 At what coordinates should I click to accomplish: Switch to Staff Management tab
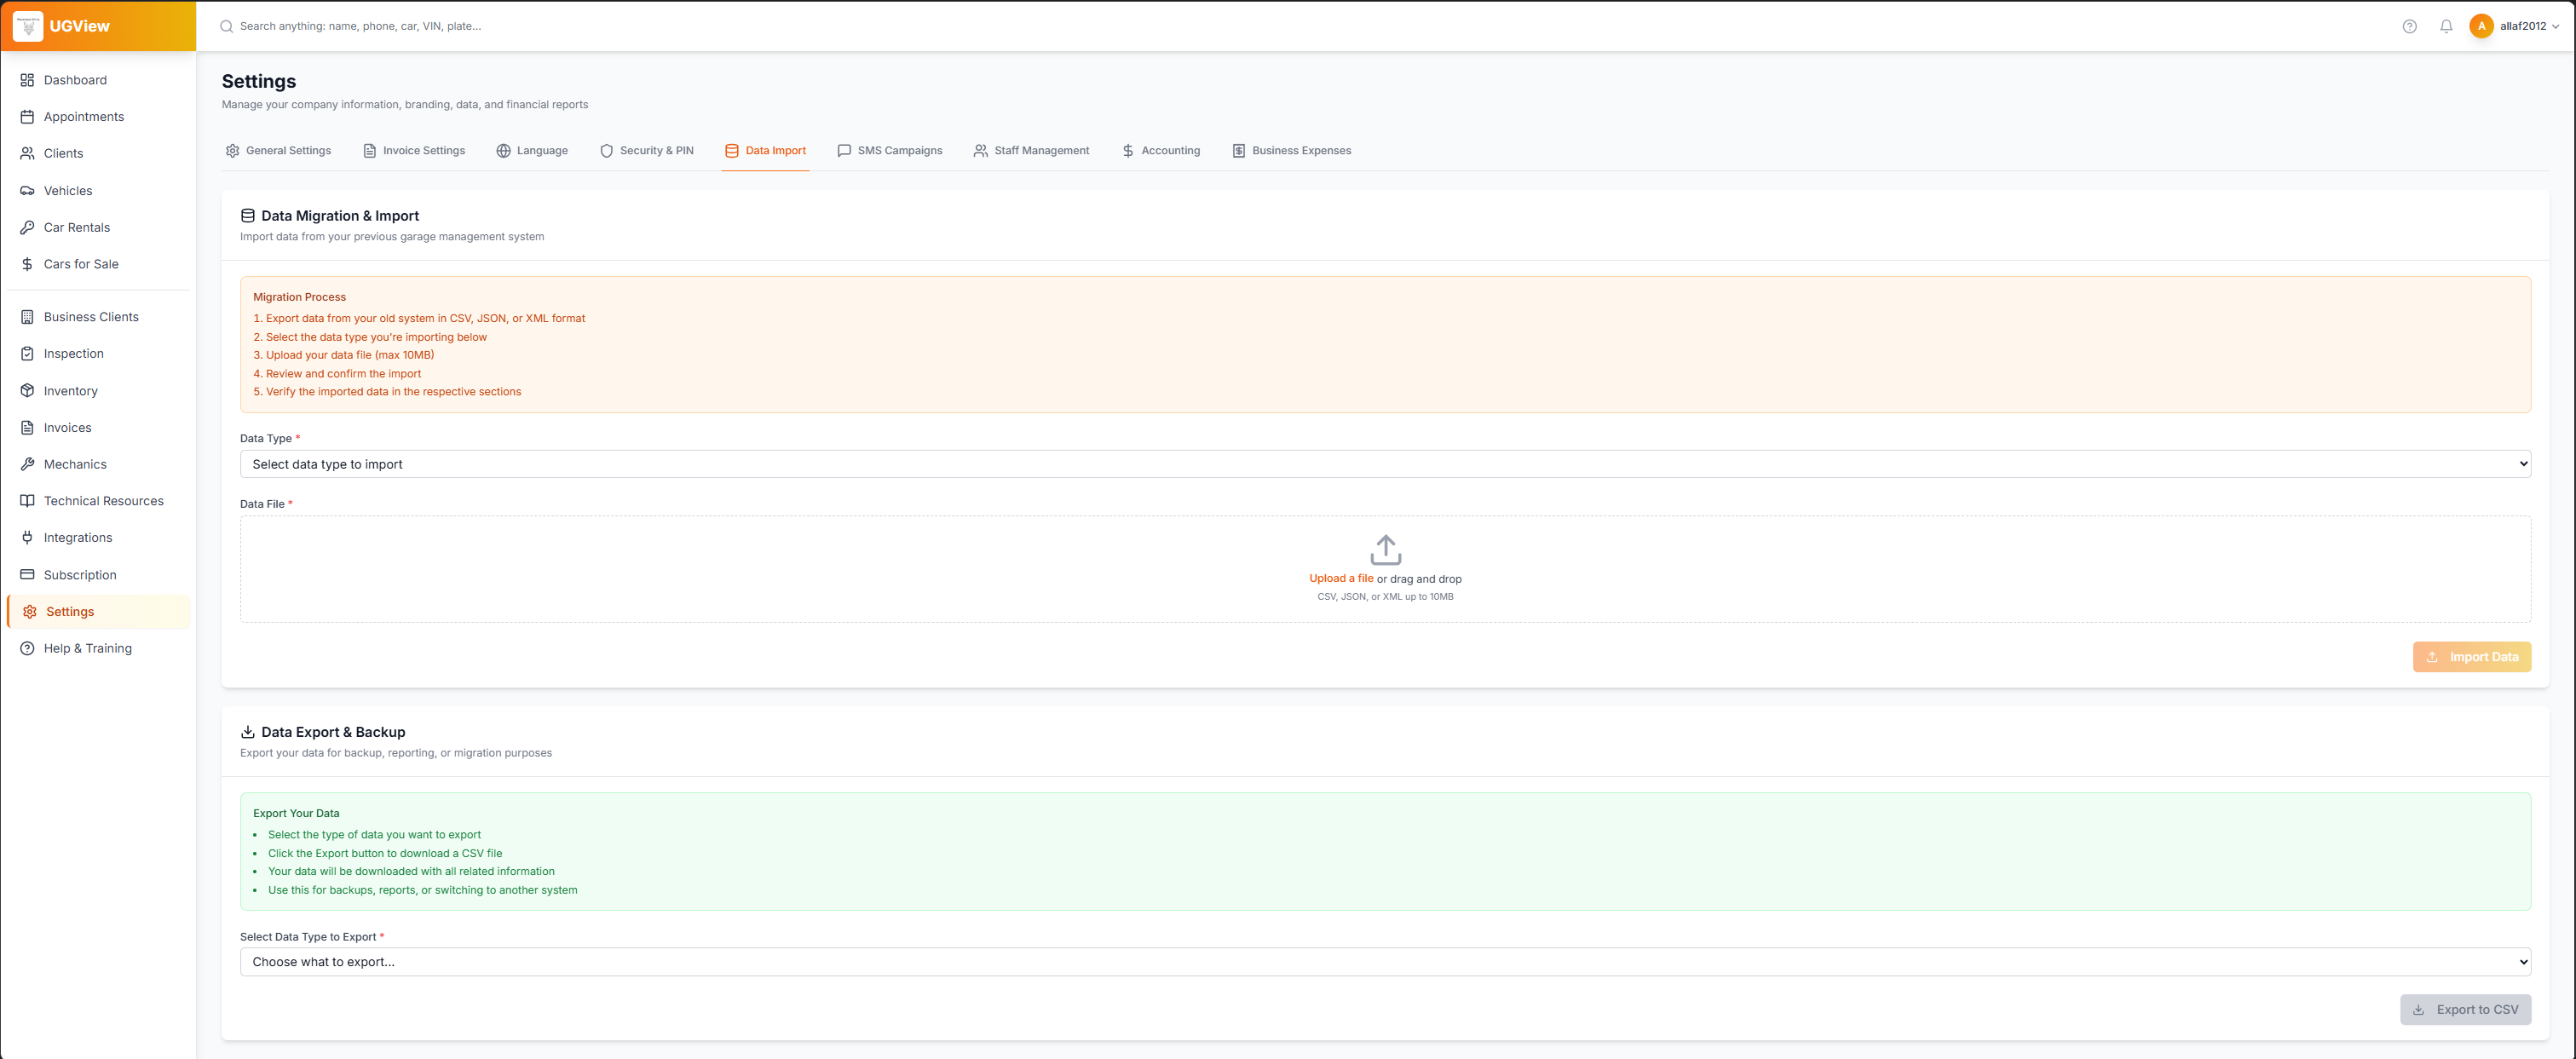coord(1031,151)
